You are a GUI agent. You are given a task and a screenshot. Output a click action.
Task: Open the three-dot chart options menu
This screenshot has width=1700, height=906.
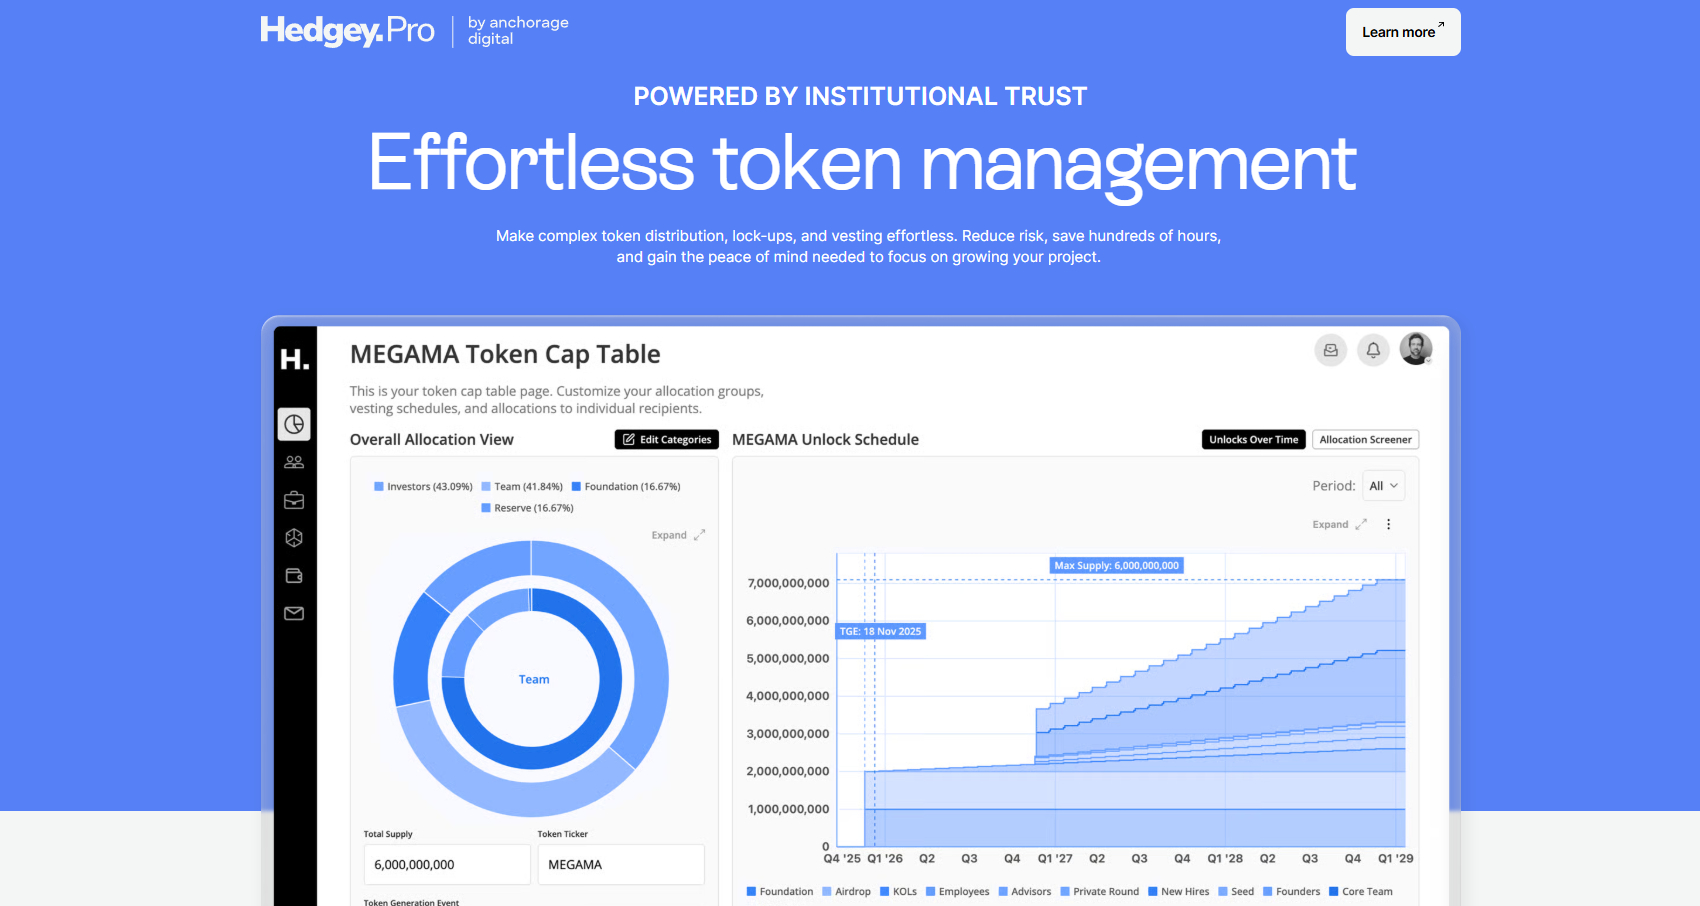(x=1388, y=524)
